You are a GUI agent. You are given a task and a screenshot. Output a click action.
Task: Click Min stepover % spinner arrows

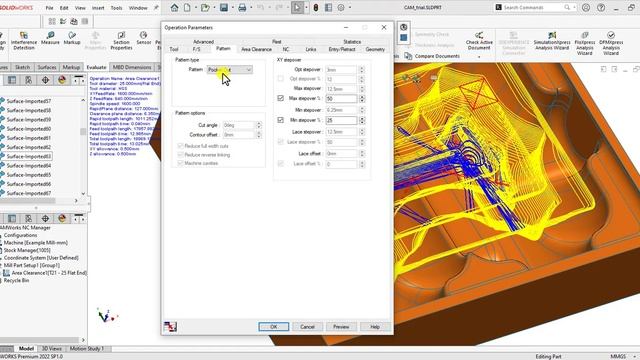(361, 120)
